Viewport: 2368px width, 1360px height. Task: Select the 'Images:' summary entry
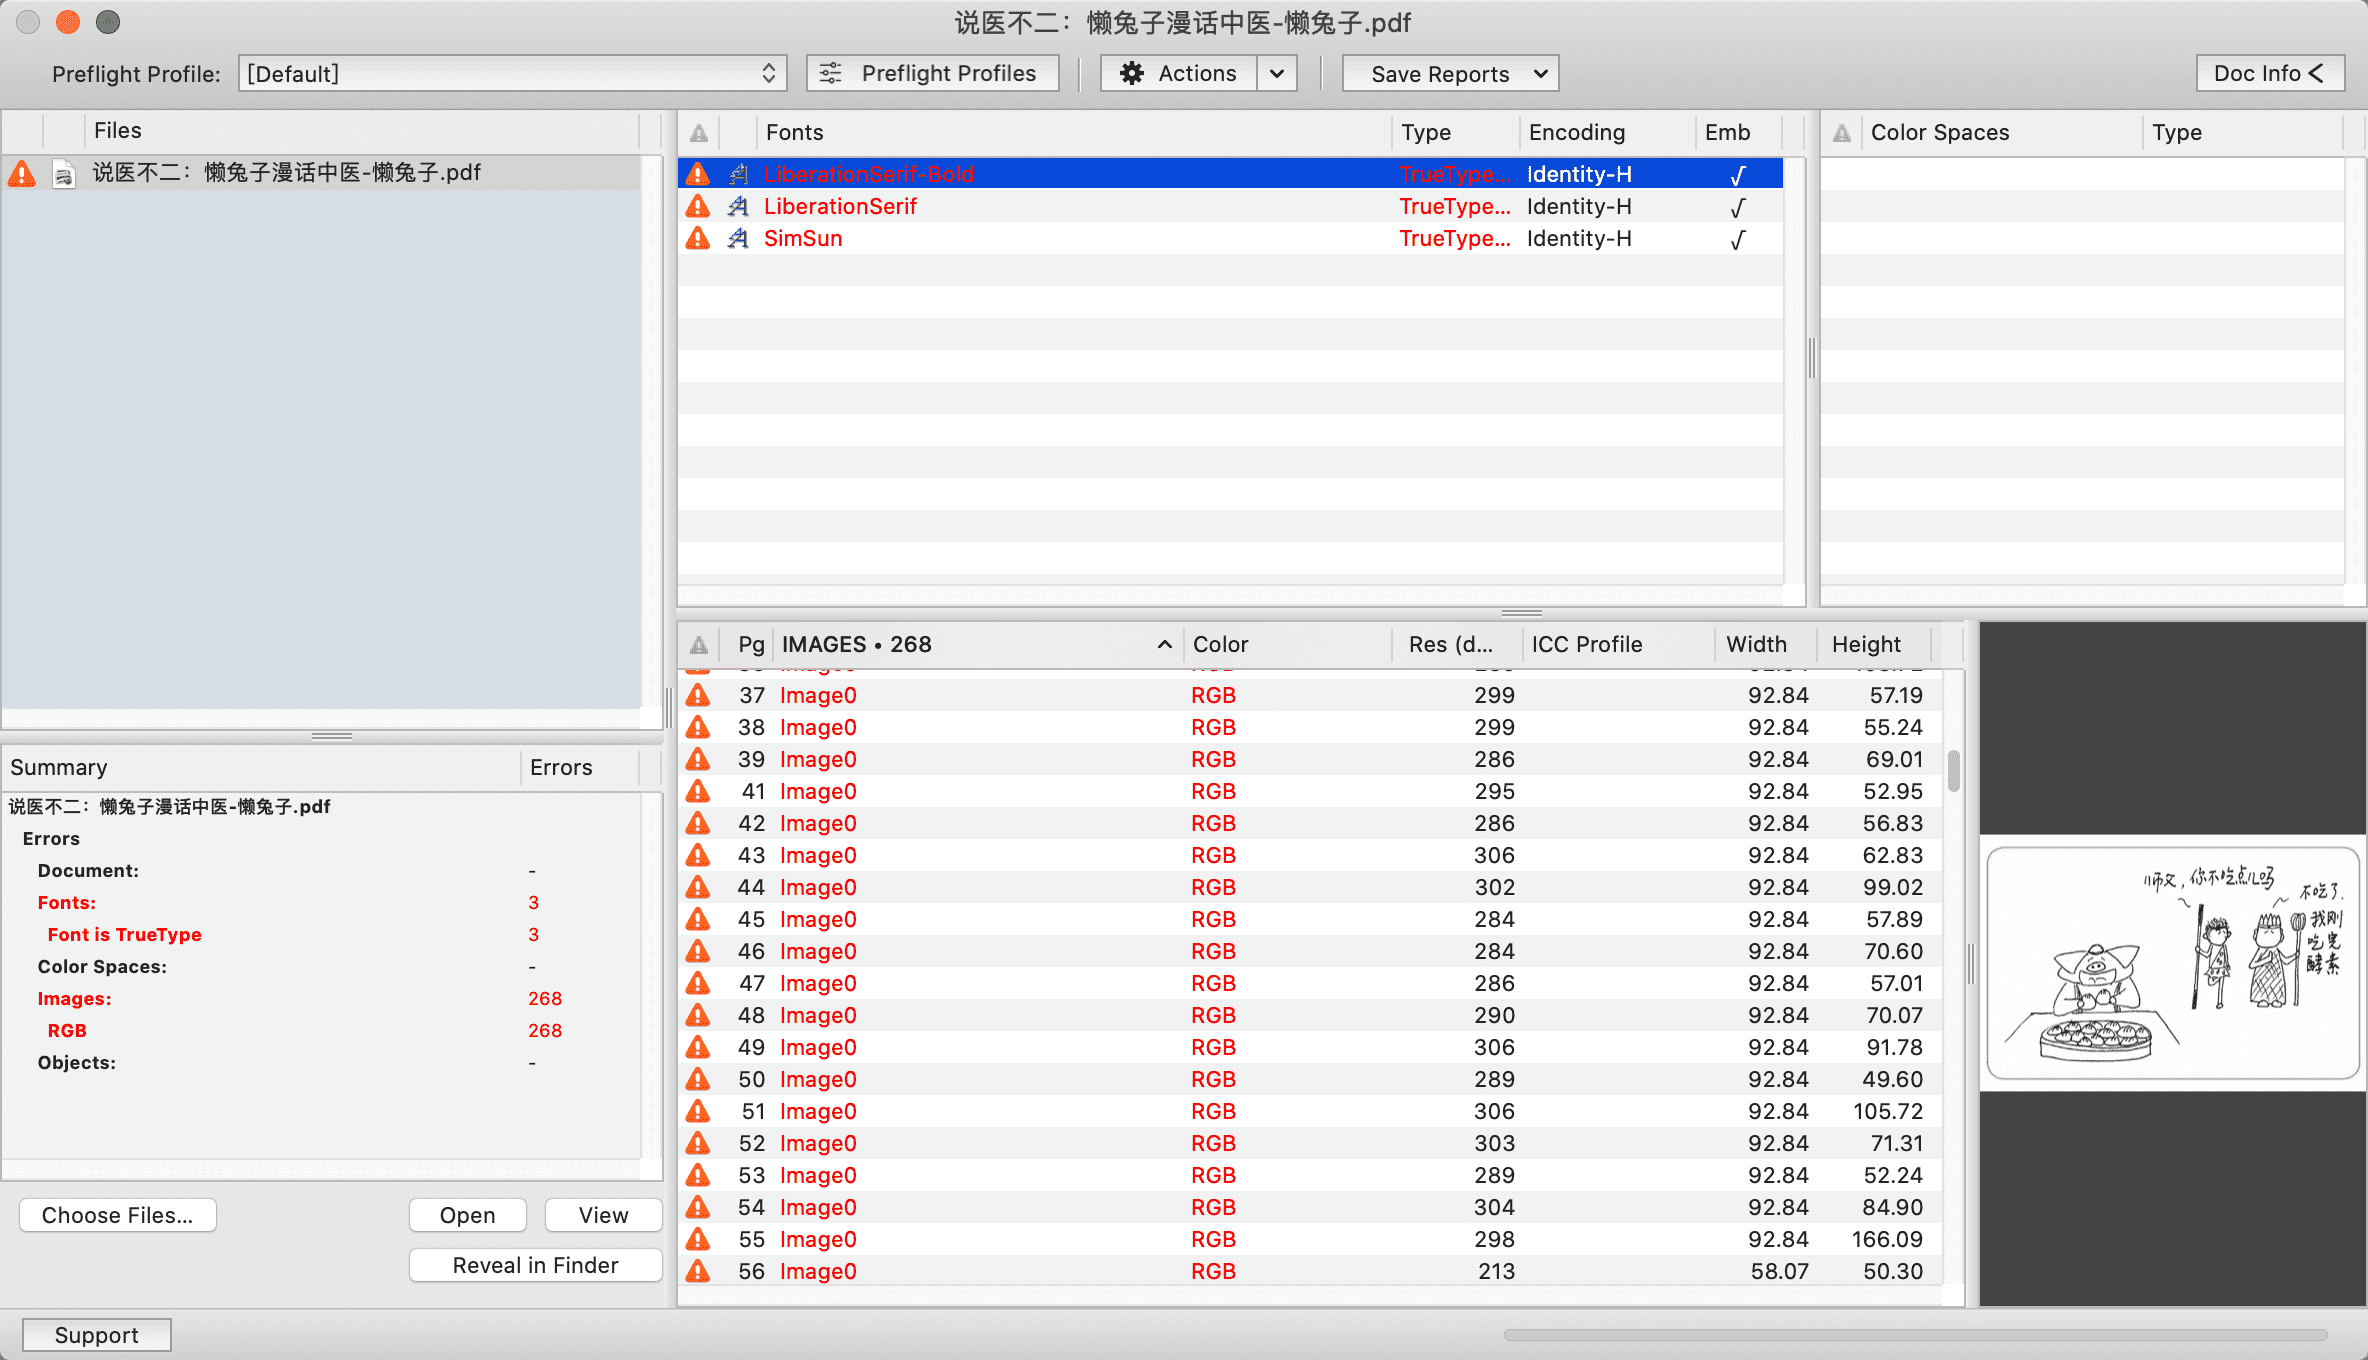click(74, 999)
